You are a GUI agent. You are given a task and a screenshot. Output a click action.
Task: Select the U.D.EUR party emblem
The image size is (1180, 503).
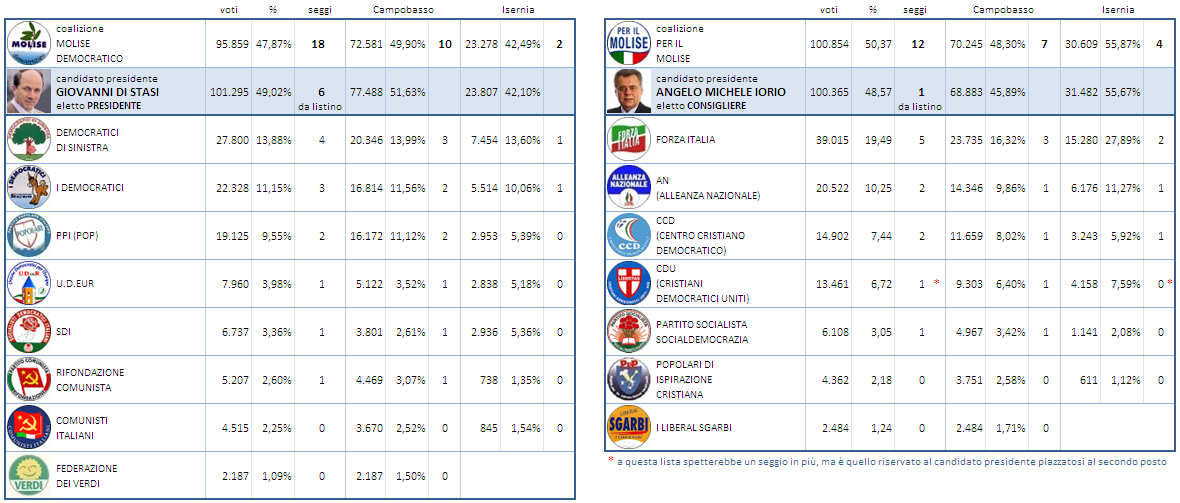pos(29,284)
